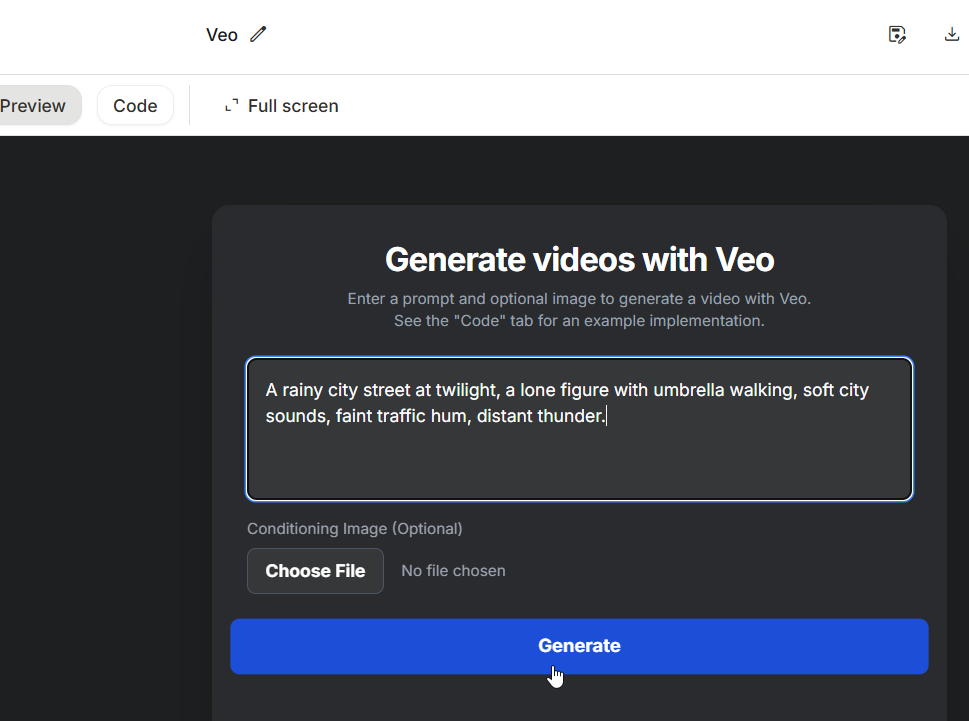Click the Veo app title text
Image resolution: width=969 pixels, height=721 pixels.
pos(221,35)
